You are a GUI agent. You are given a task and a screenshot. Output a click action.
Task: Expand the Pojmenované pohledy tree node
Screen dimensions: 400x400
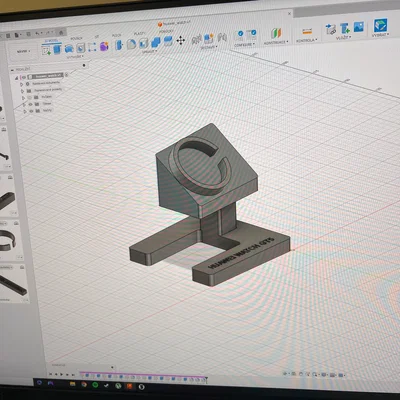click(x=22, y=91)
